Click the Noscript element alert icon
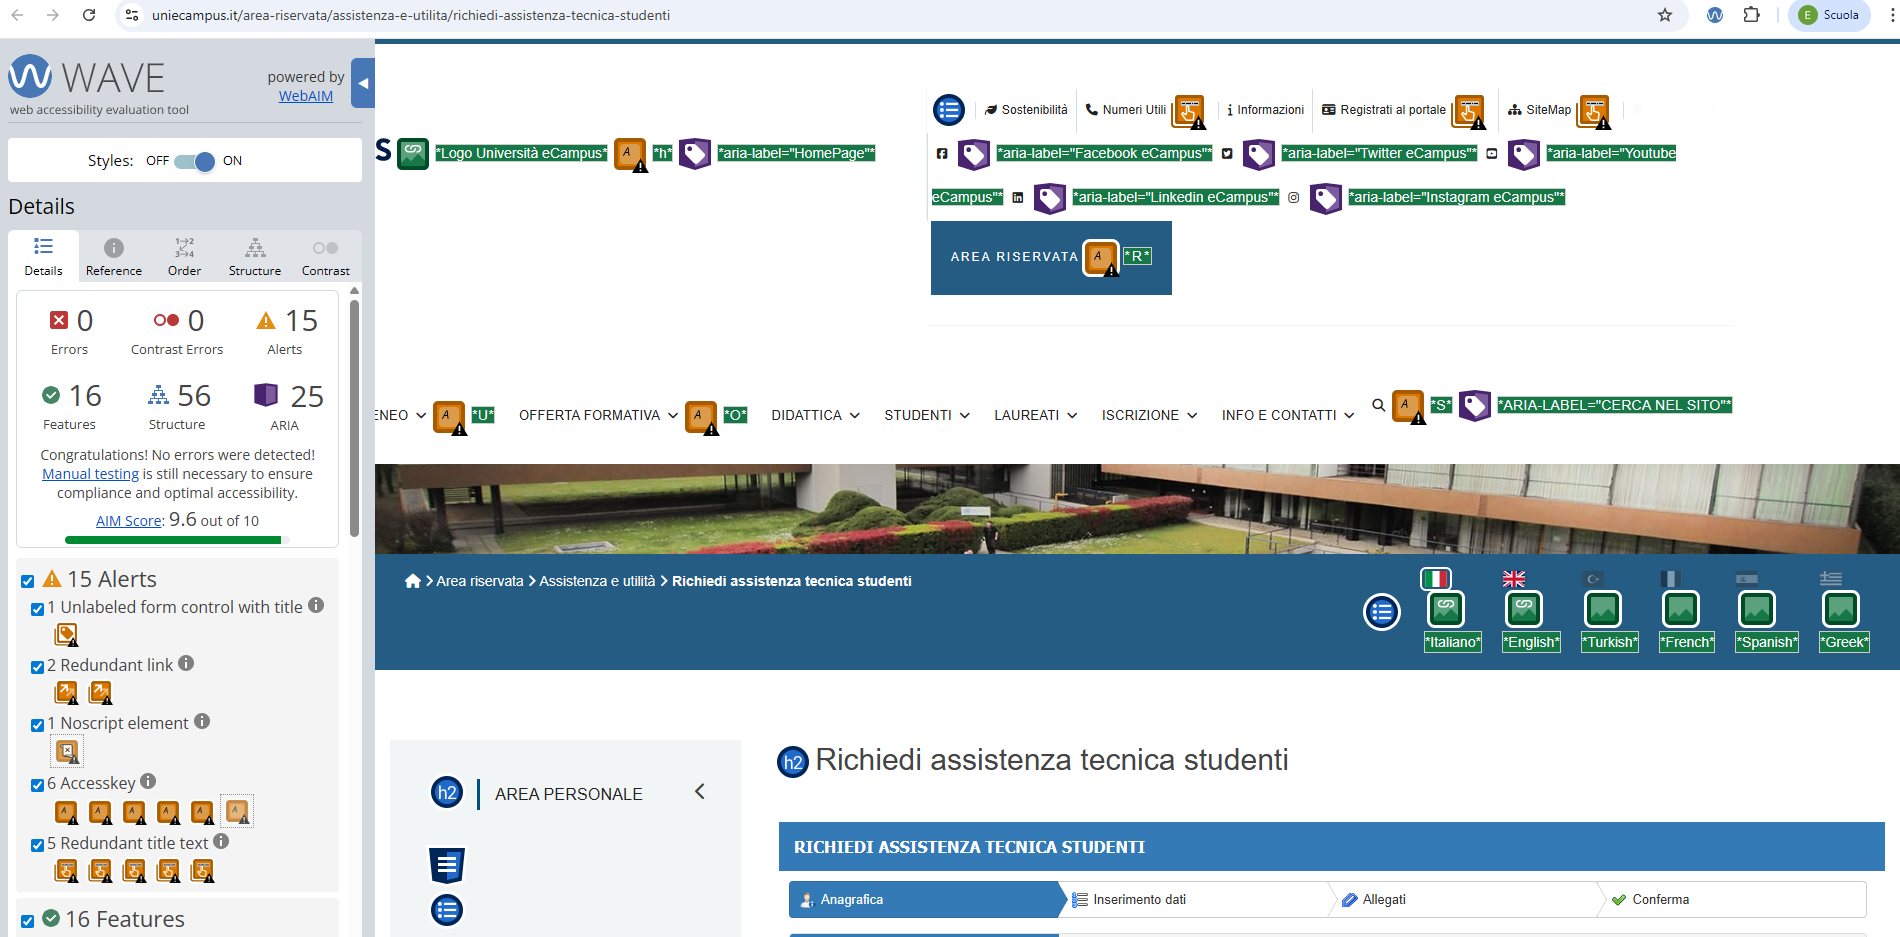 click(x=67, y=751)
